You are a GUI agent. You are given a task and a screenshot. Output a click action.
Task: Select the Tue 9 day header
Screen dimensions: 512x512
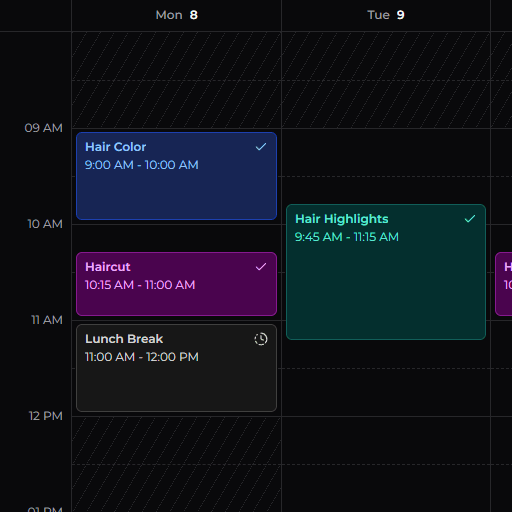click(386, 15)
